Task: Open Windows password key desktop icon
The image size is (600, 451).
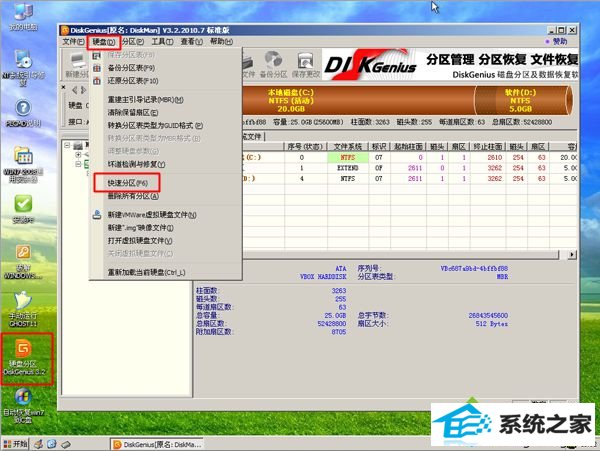Action: pyautogui.click(x=23, y=262)
